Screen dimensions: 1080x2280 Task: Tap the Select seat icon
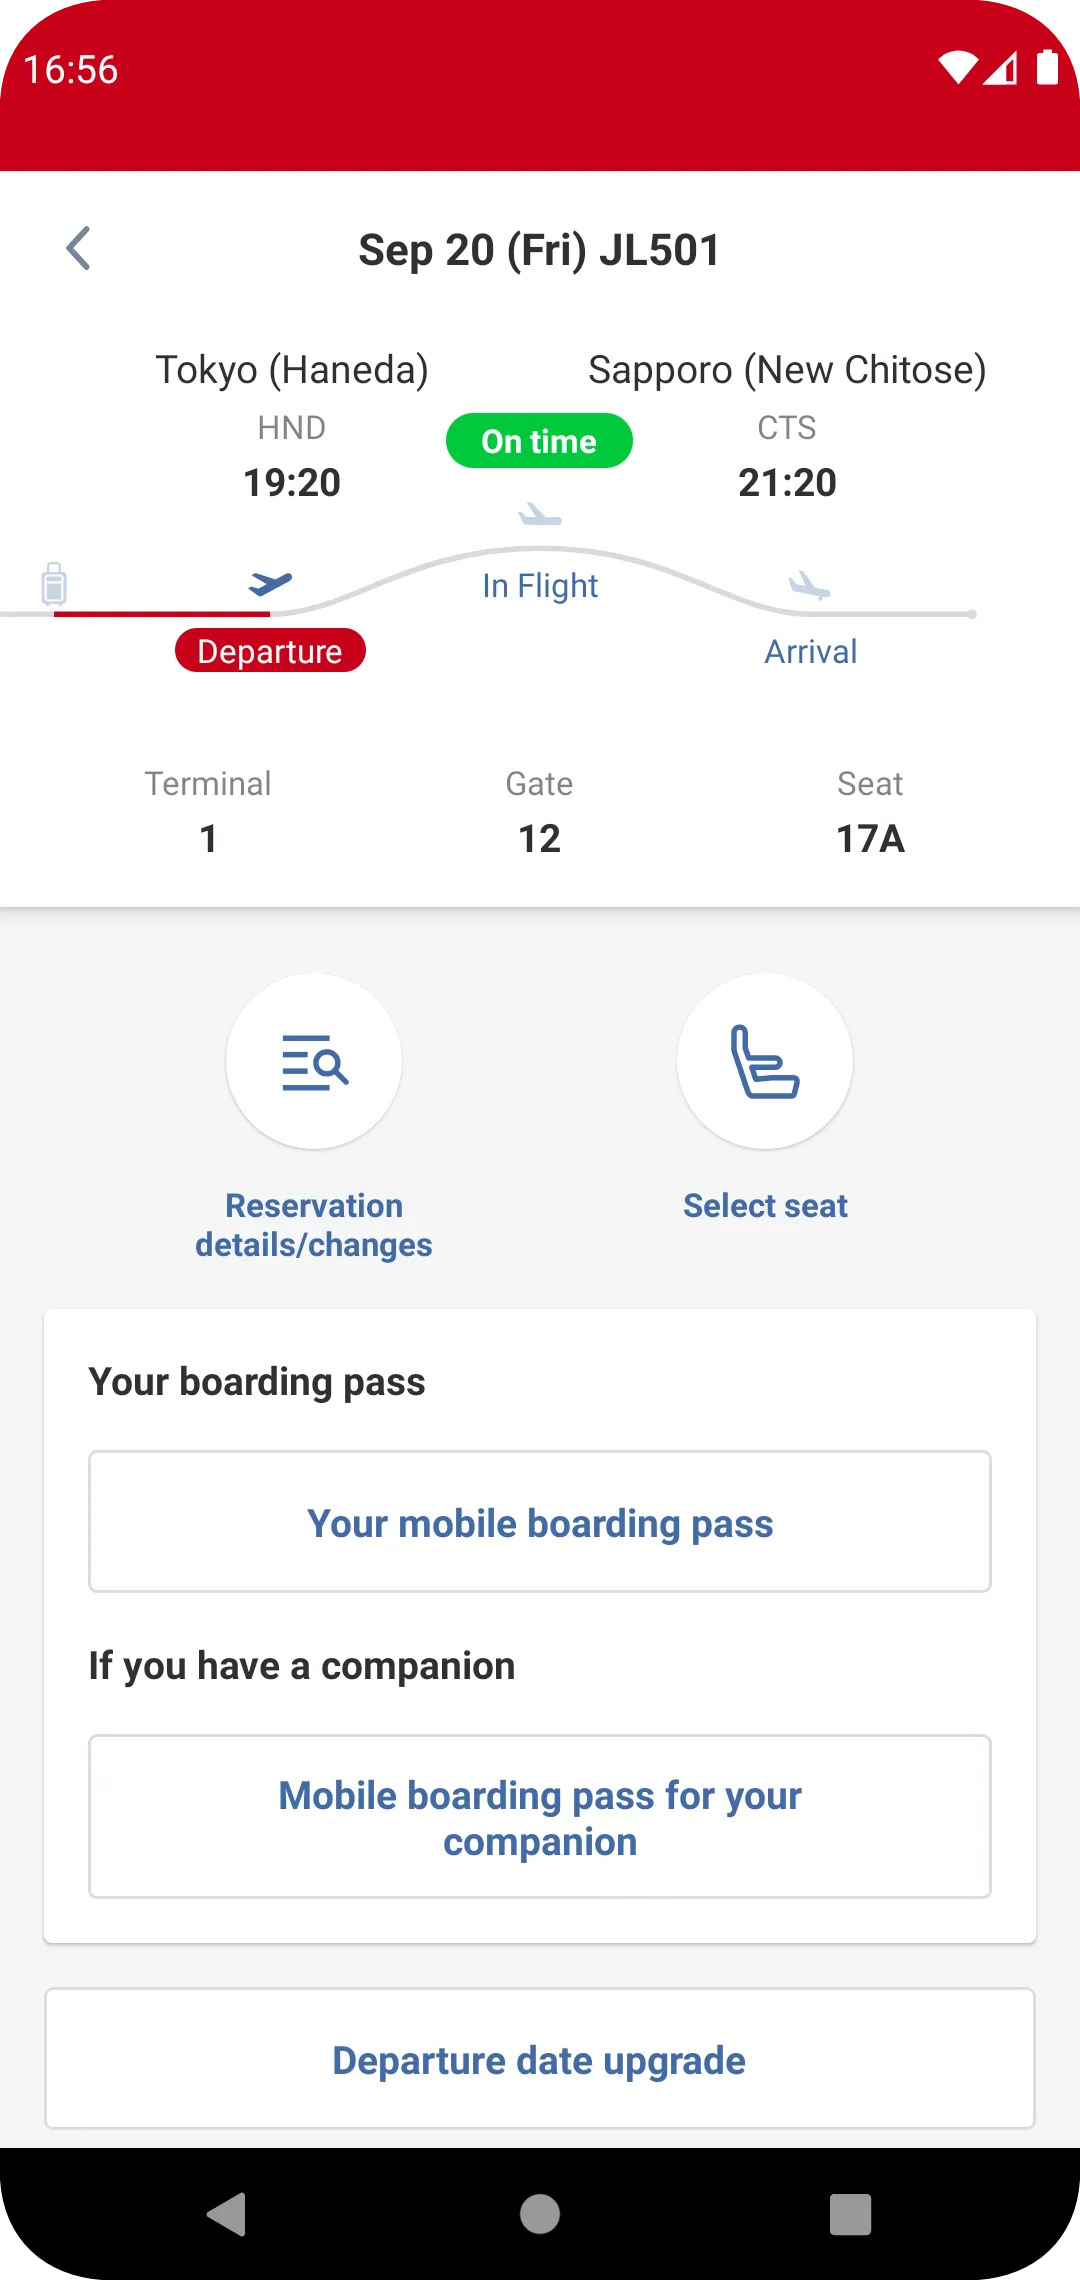pyautogui.click(x=765, y=1061)
